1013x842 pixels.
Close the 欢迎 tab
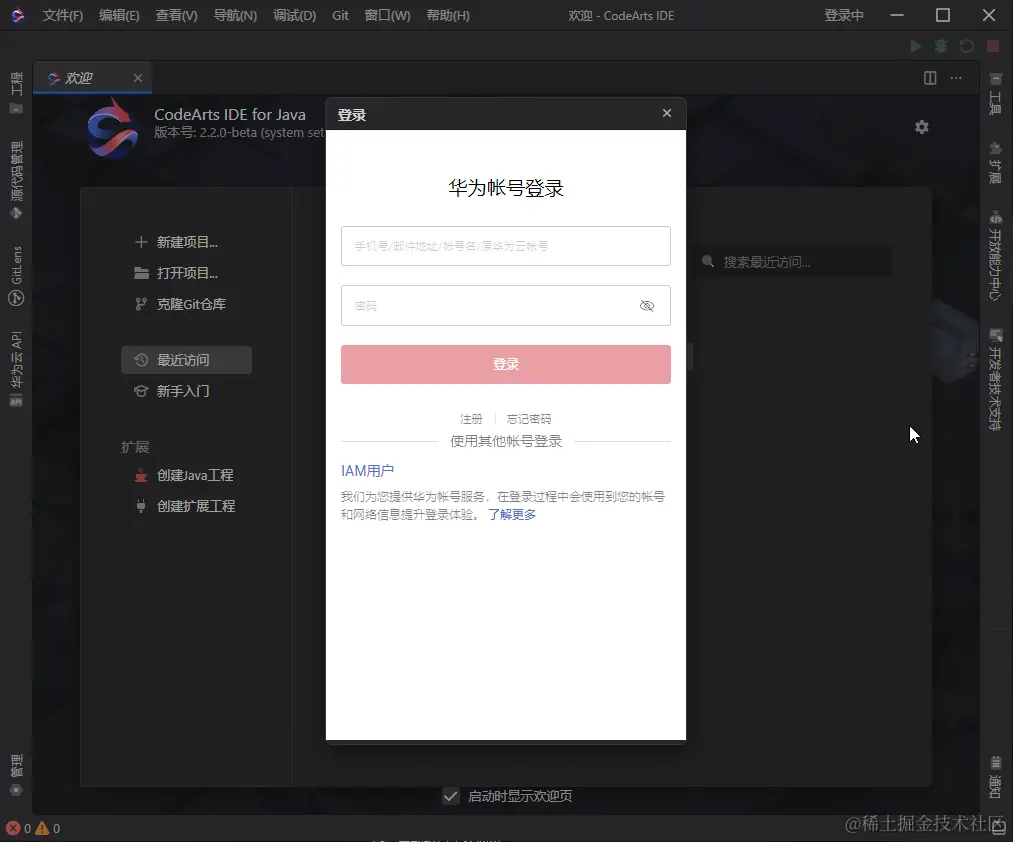138,78
